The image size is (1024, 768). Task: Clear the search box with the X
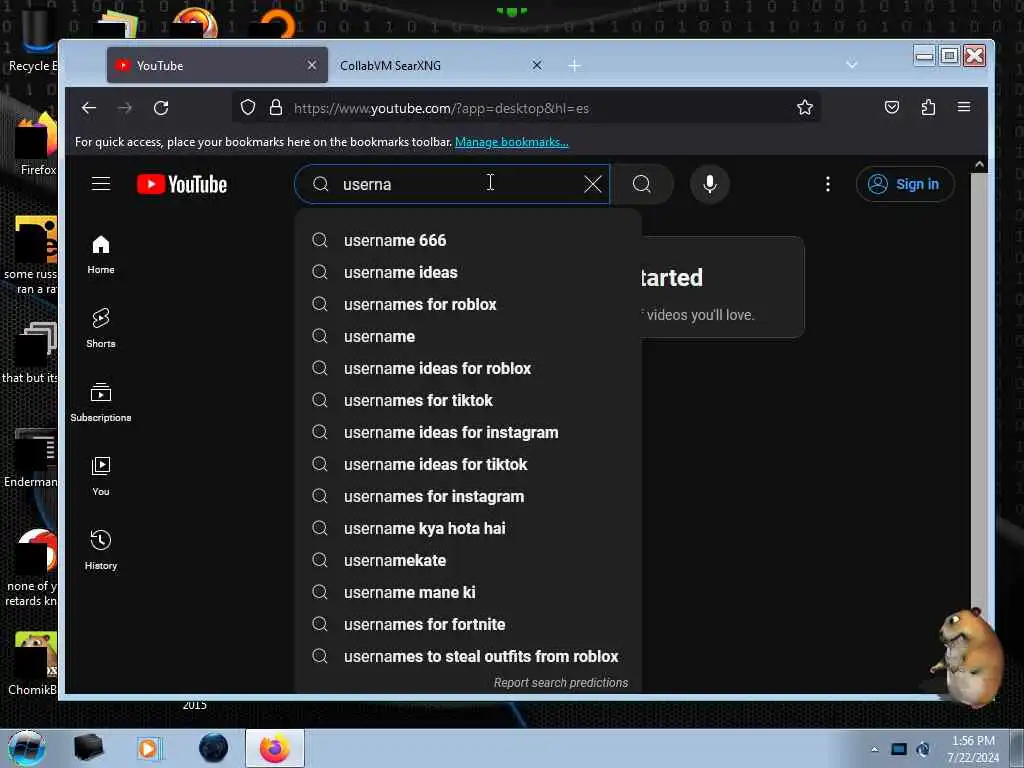coord(592,184)
